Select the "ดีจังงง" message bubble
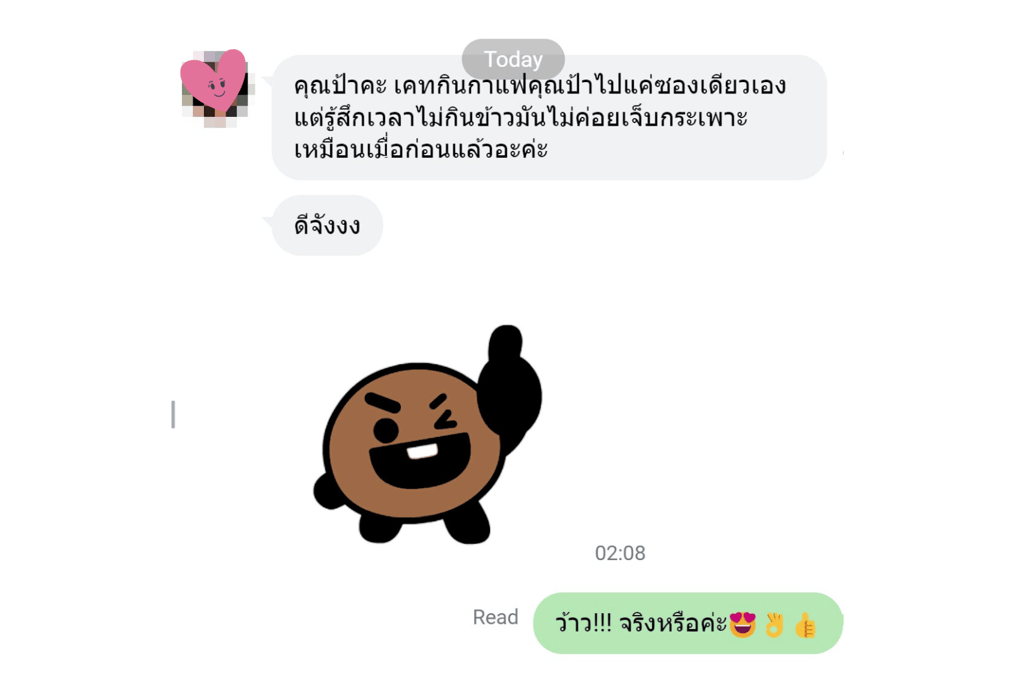1024x682 pixels. pyautogui.click(x=327, y=226)
